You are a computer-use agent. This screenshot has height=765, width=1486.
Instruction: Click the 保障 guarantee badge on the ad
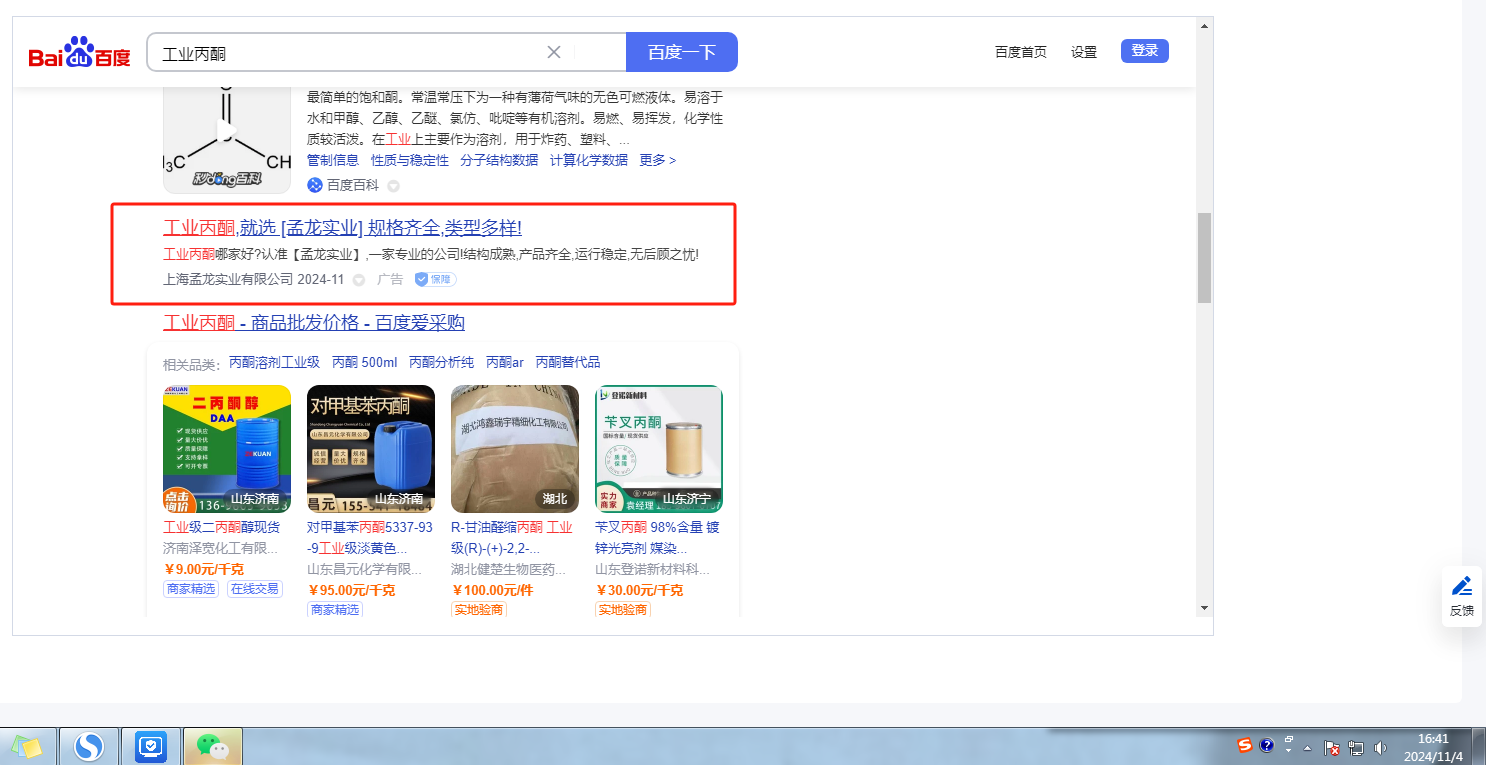point(436,279)
